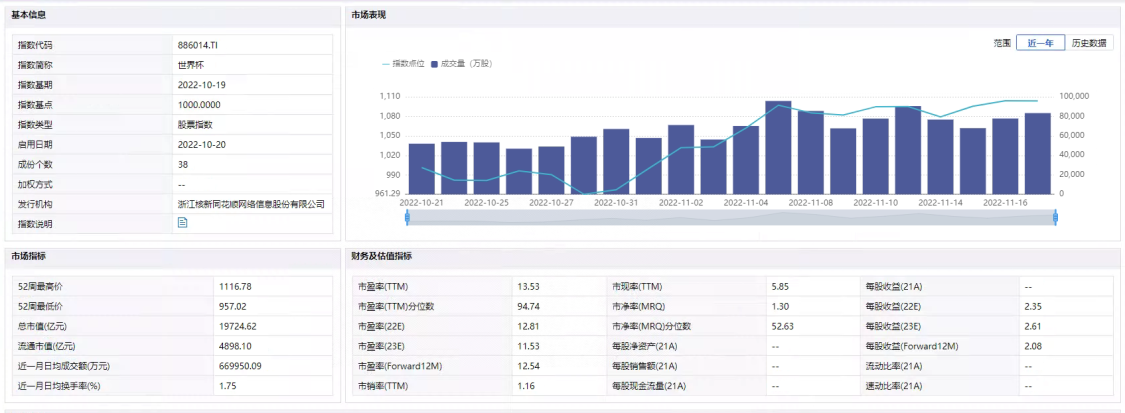Click the index code 886014.TI

click(x=198, y=45)
